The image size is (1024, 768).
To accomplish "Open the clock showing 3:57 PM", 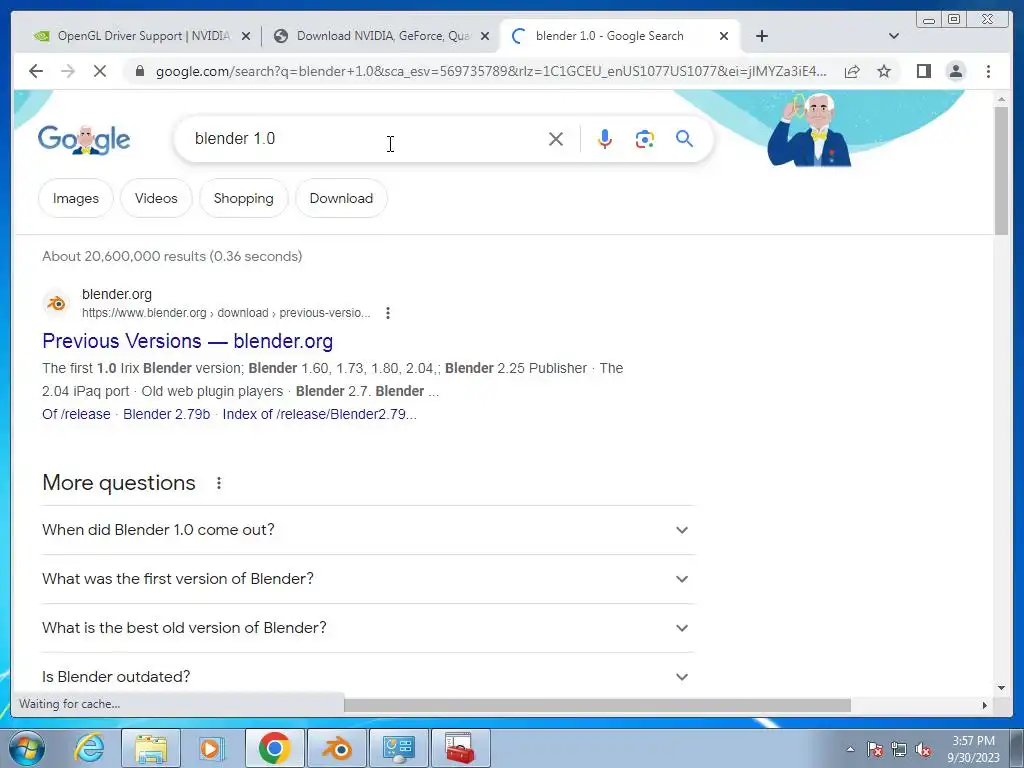I will pos(973,749).
